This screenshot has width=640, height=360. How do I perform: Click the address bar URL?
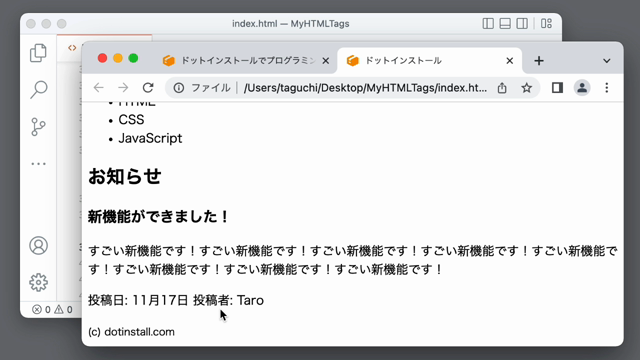(365, 88)
